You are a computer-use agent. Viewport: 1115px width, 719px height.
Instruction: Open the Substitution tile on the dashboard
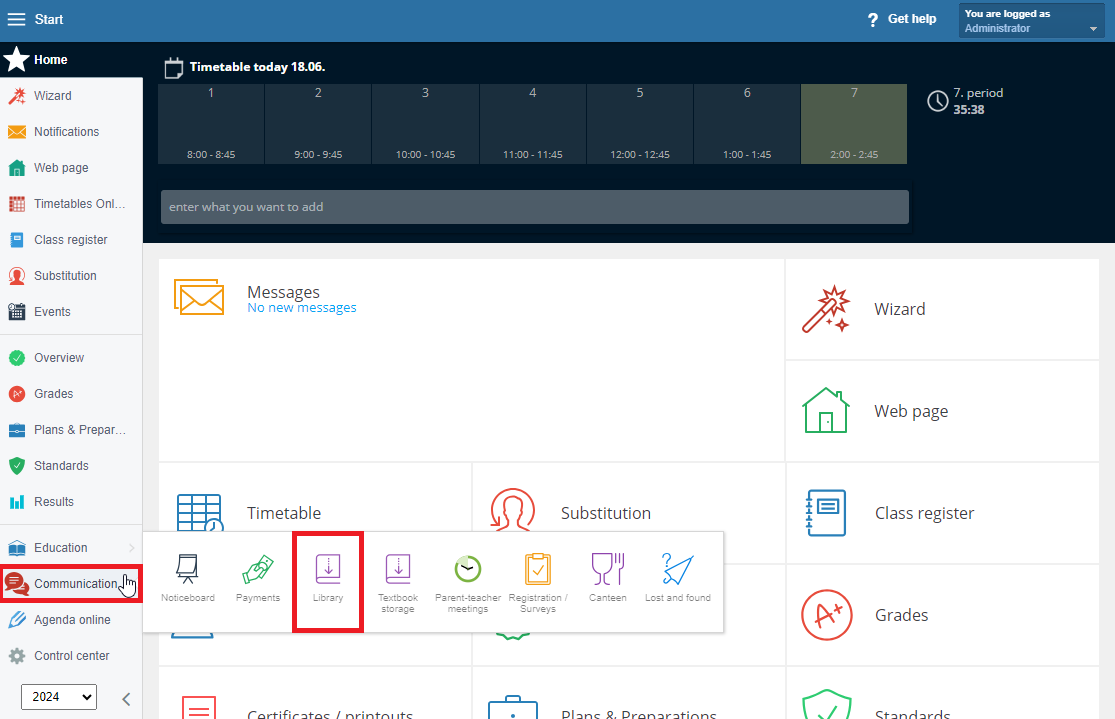point(629,498)
